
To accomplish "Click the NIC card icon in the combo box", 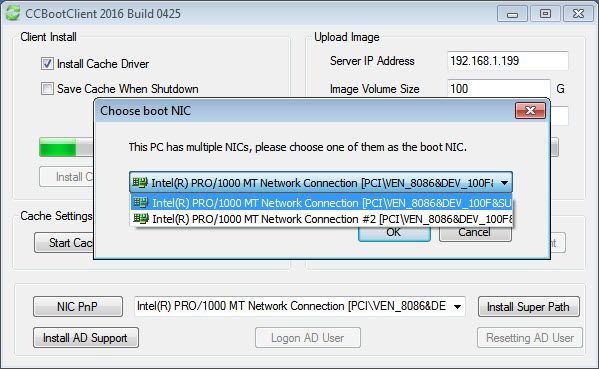I will coord(140,183).
